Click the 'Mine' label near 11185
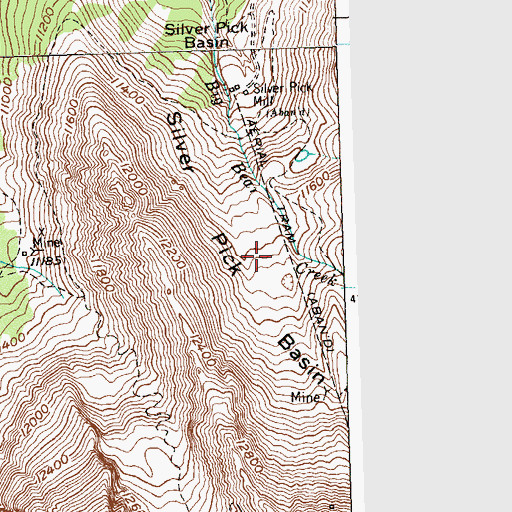Image resolution: width=512 pixels, height=512 pixels. point(47,243)
